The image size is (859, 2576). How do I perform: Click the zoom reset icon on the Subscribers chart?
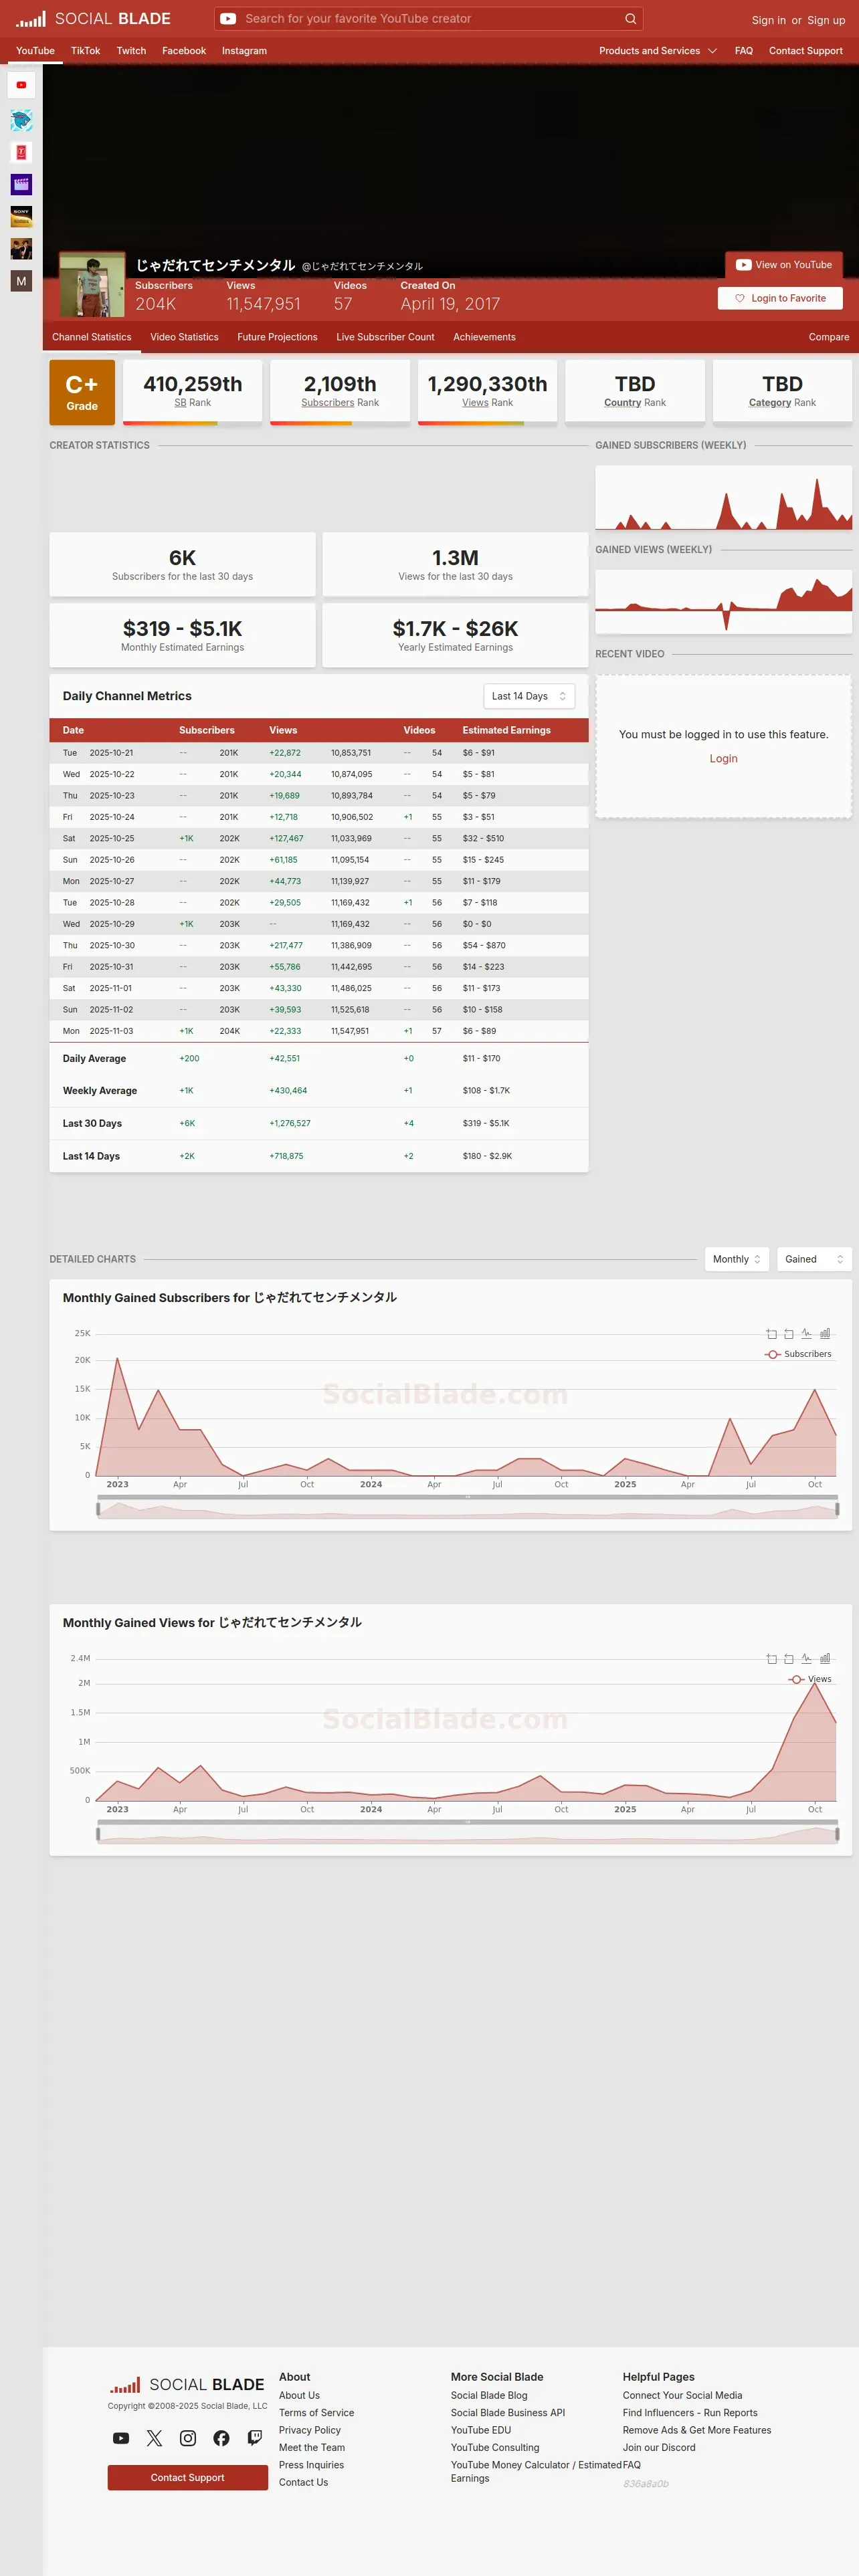[789, 1334]
